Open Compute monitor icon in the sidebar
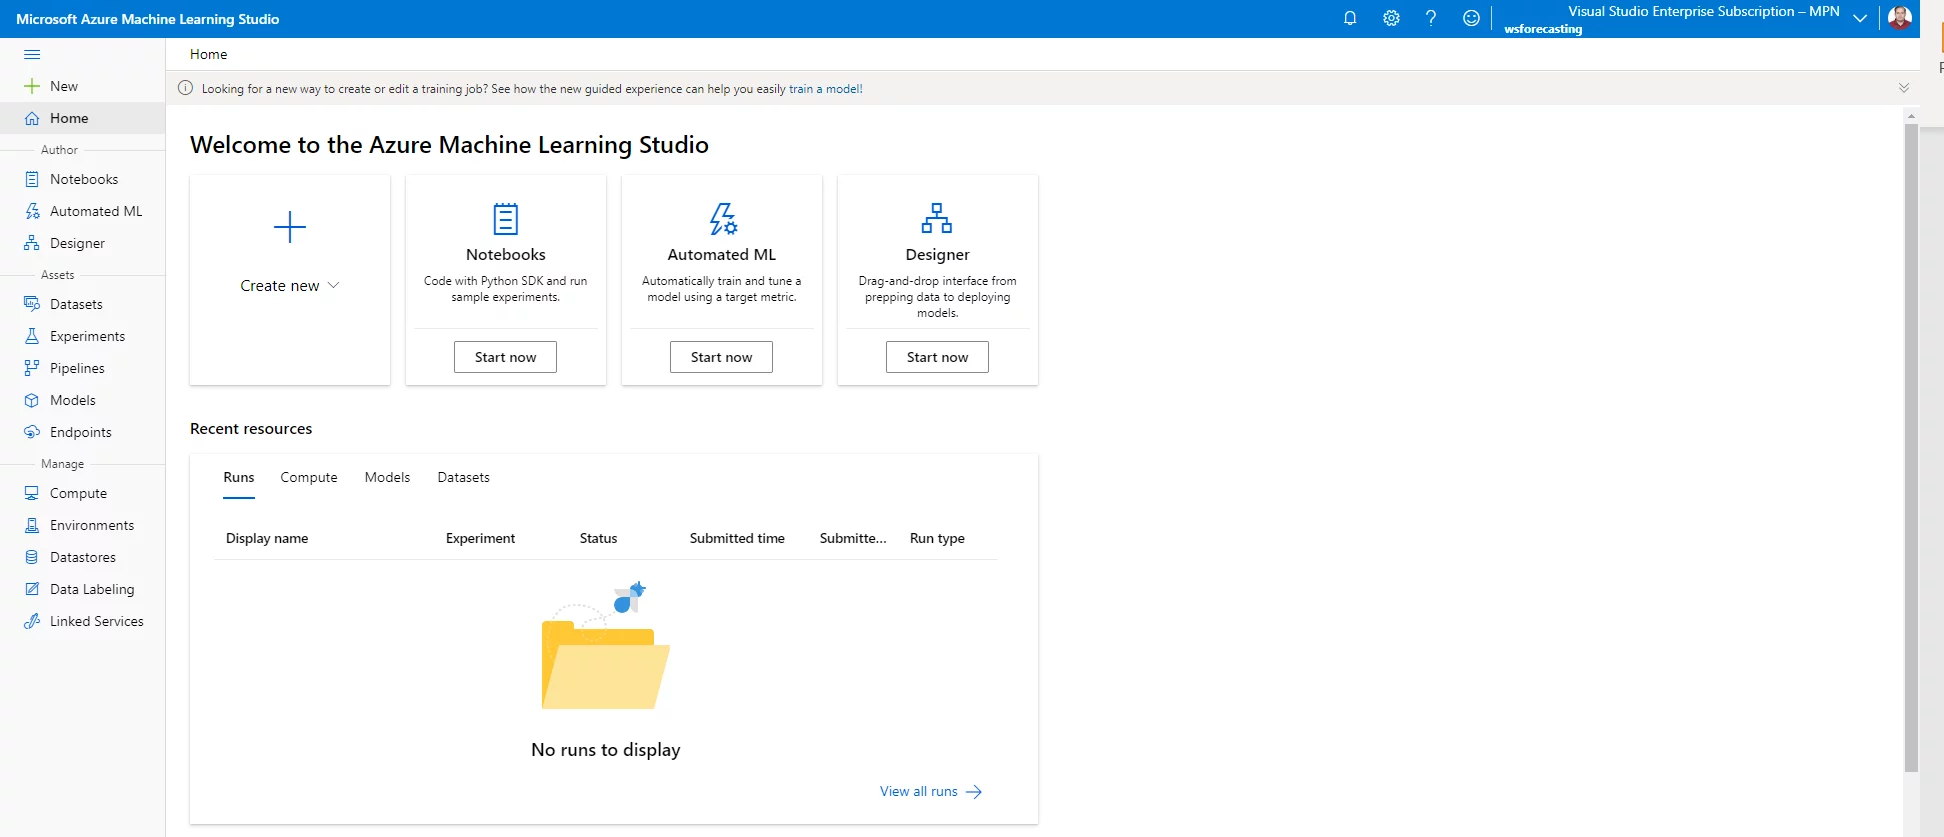This screenshot has width=1944, height=837. click(32, 493)
